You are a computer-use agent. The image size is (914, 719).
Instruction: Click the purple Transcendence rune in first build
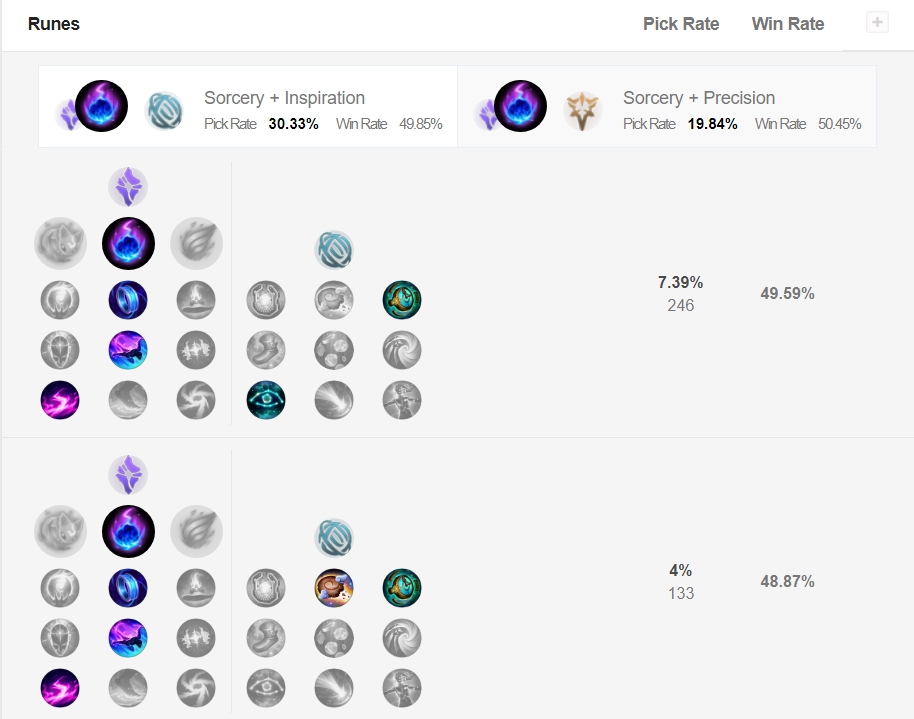pyautogui.click(x=128, y=350)
